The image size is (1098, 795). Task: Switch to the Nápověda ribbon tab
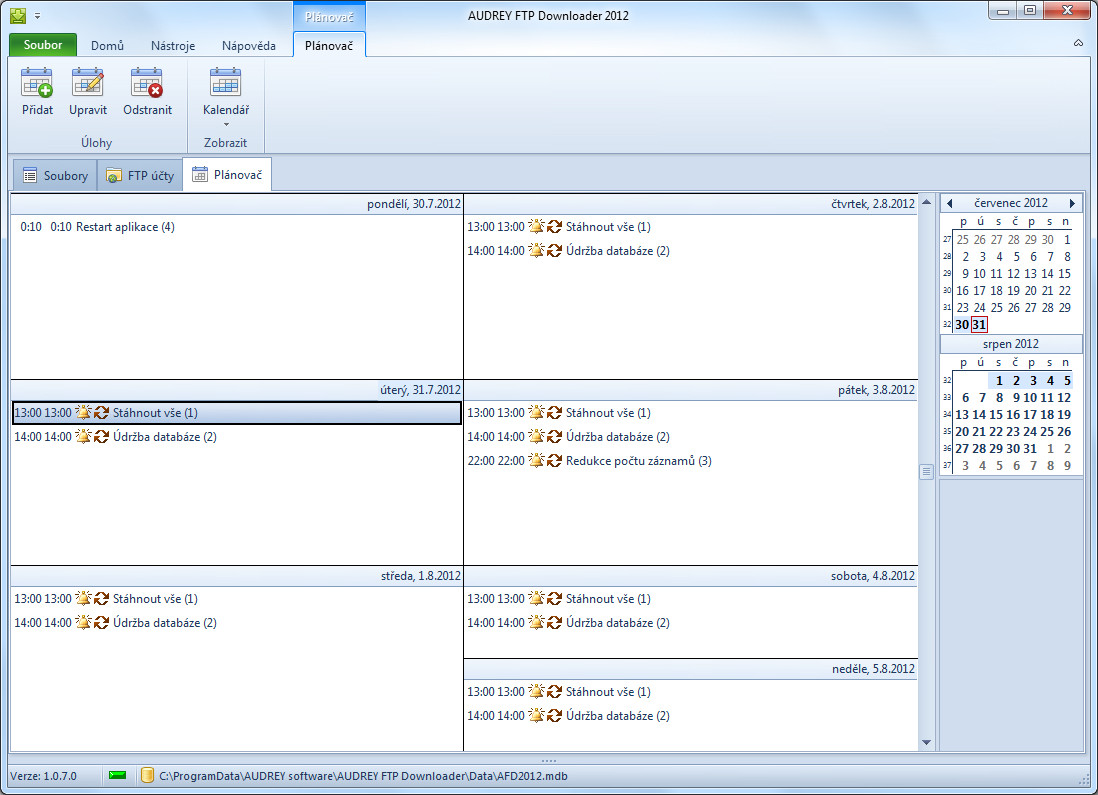click(249, 46)
